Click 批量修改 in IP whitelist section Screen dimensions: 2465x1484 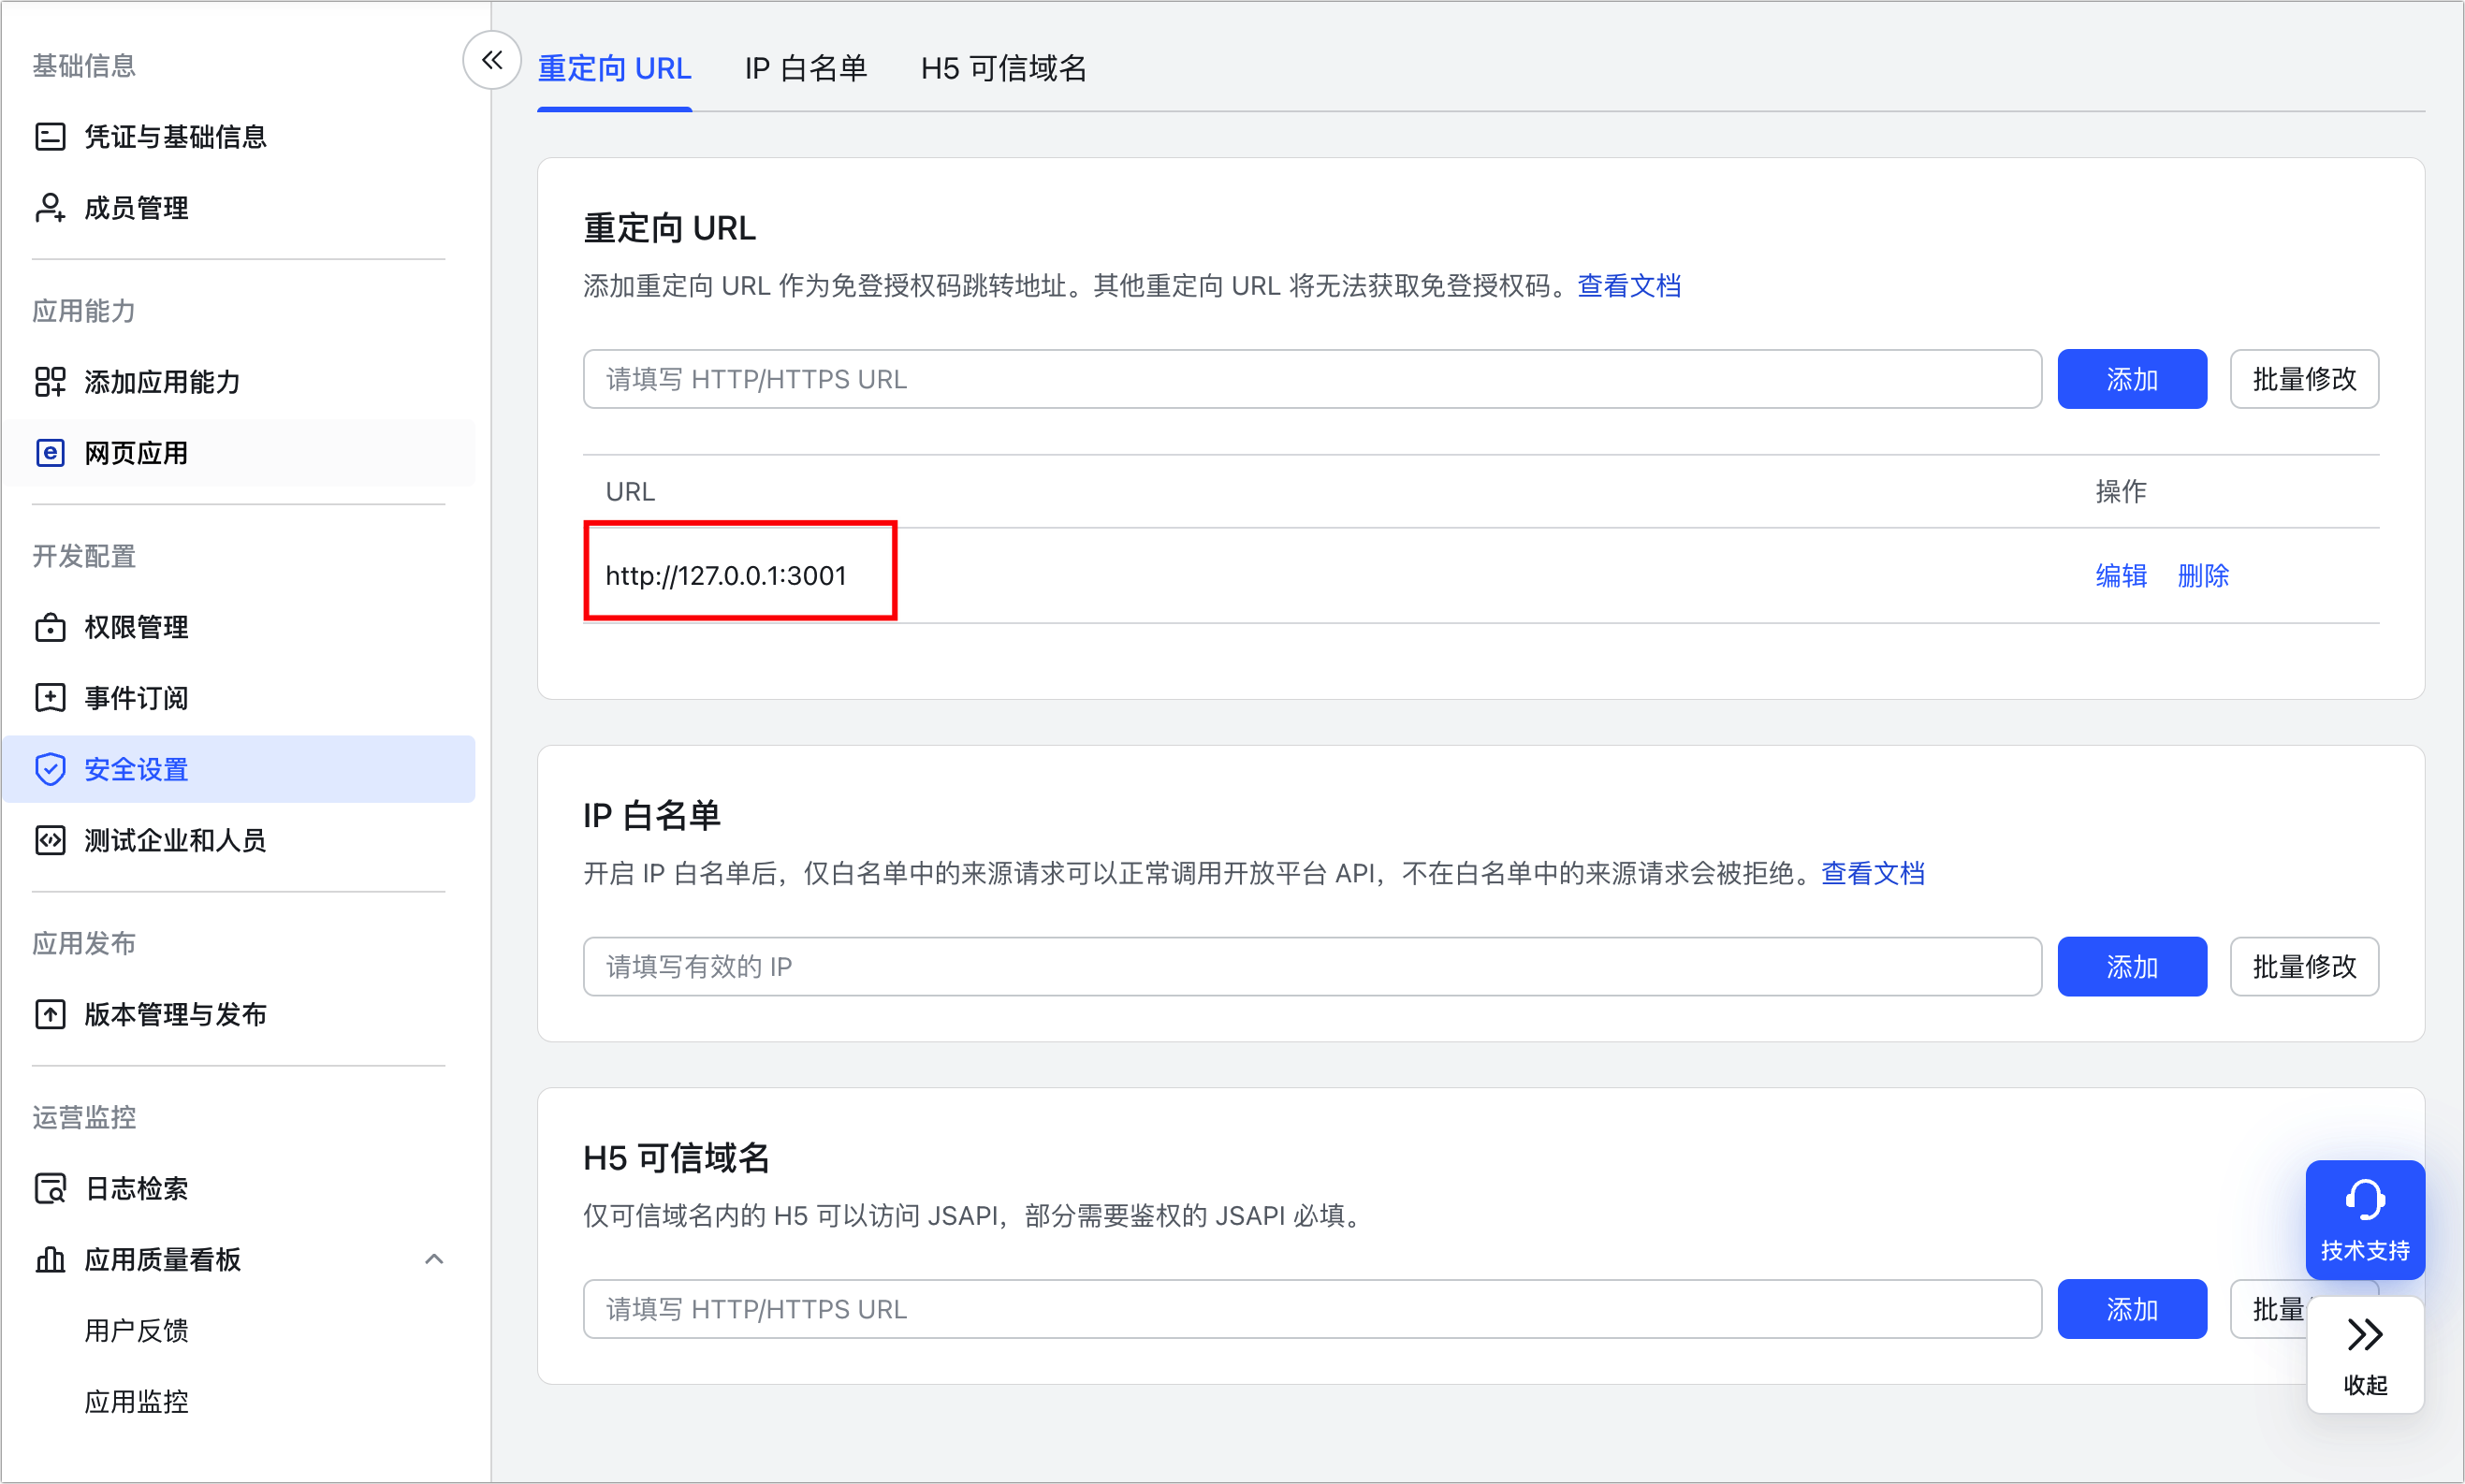[x=2303, y=966]
